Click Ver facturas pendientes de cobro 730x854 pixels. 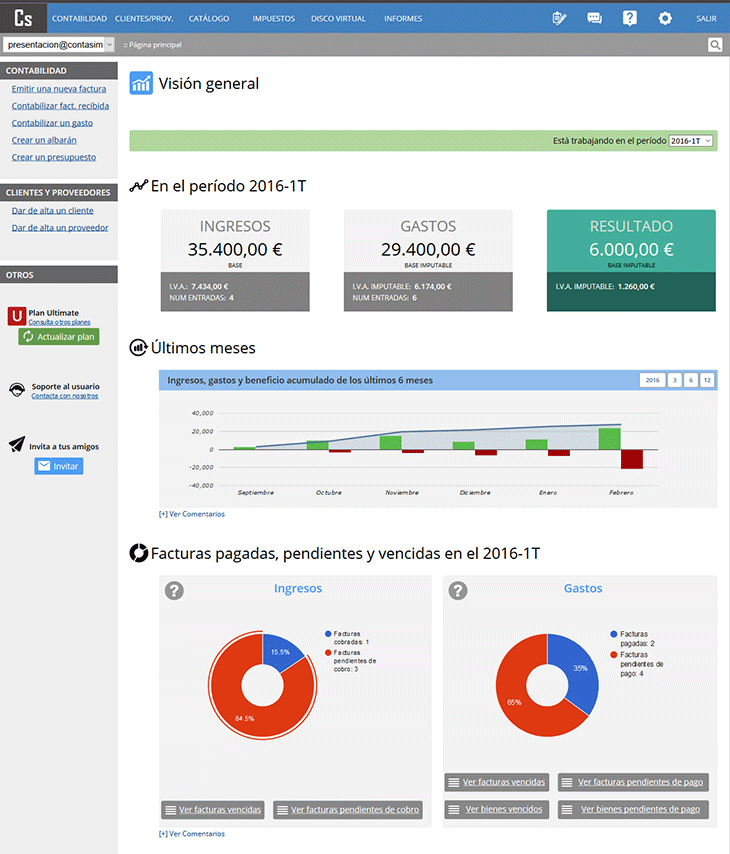coord(348,810)
